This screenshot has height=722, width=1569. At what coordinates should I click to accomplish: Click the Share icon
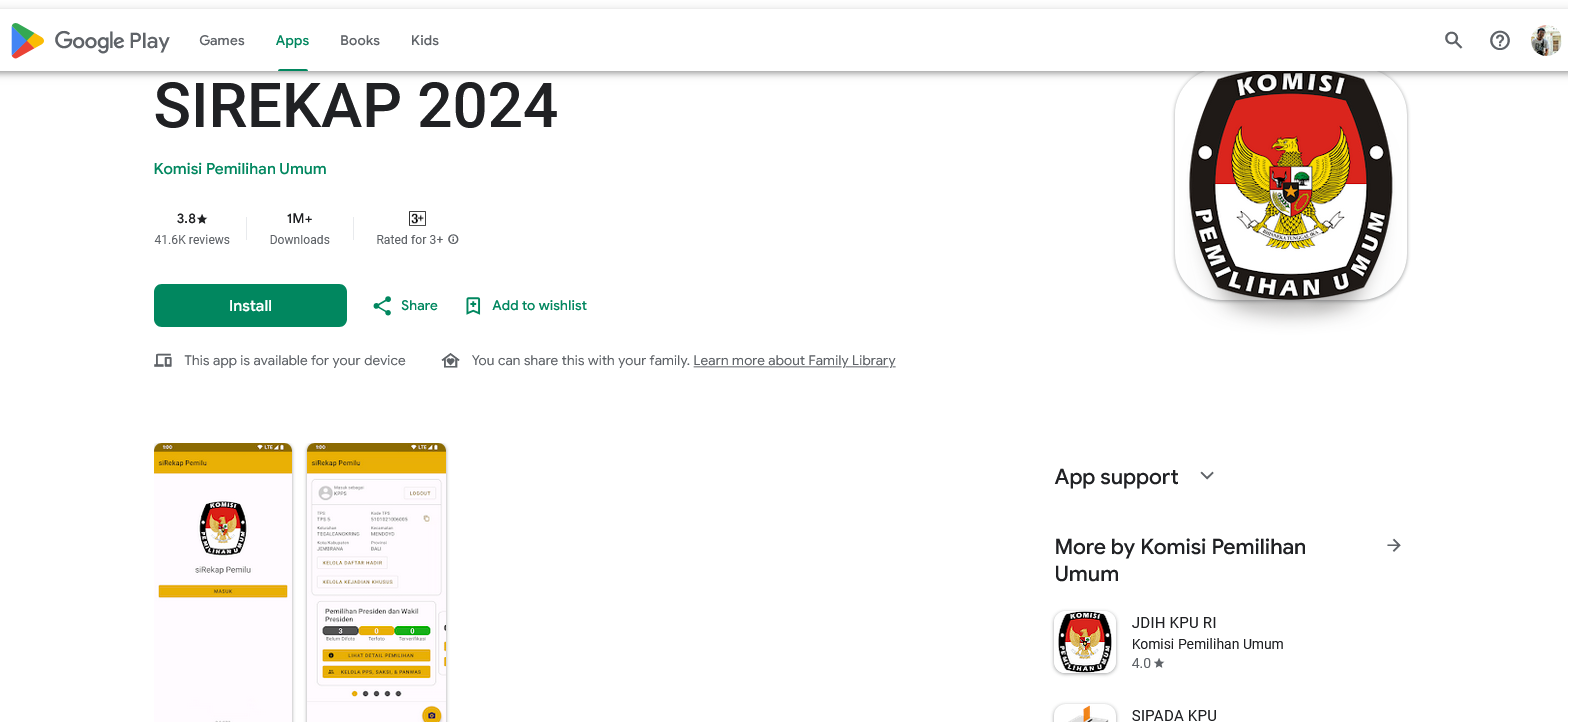tap(382, 306)
